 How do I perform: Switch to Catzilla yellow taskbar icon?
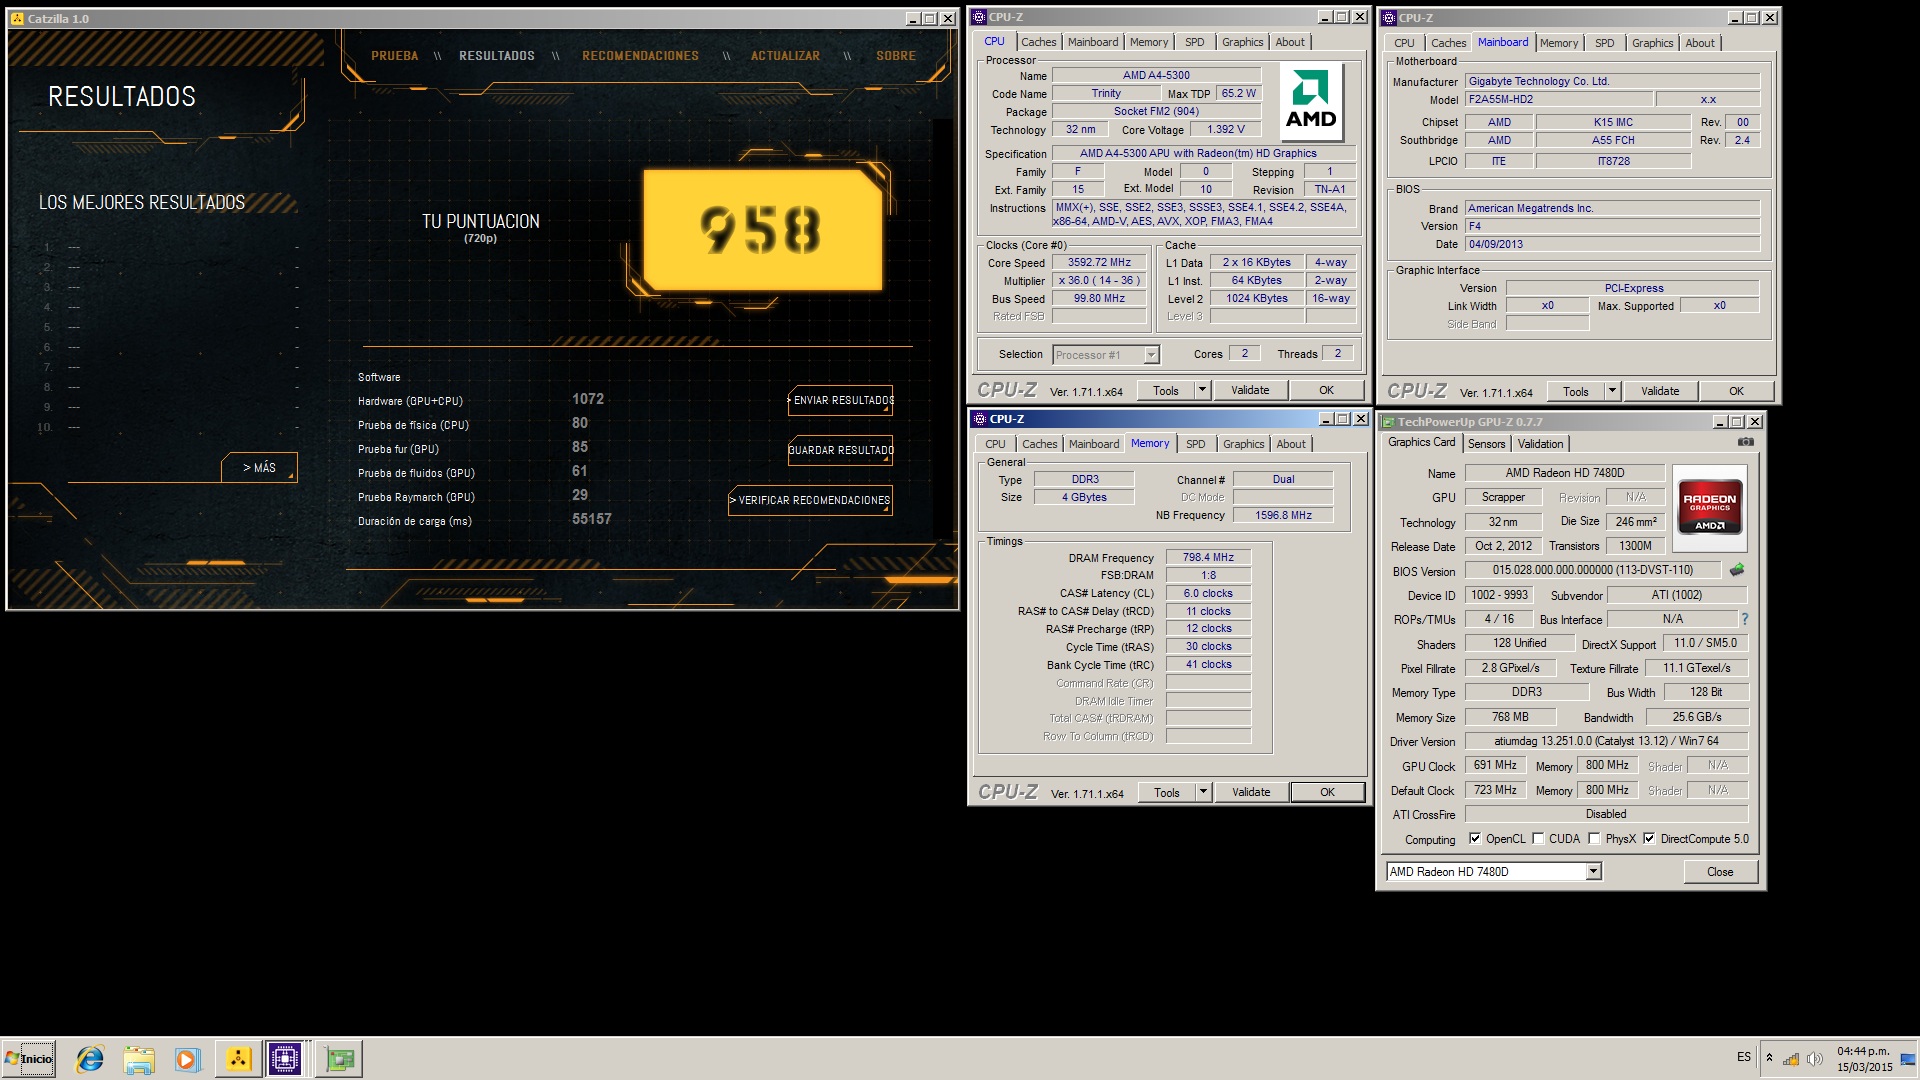click(x=238, y=1059)
